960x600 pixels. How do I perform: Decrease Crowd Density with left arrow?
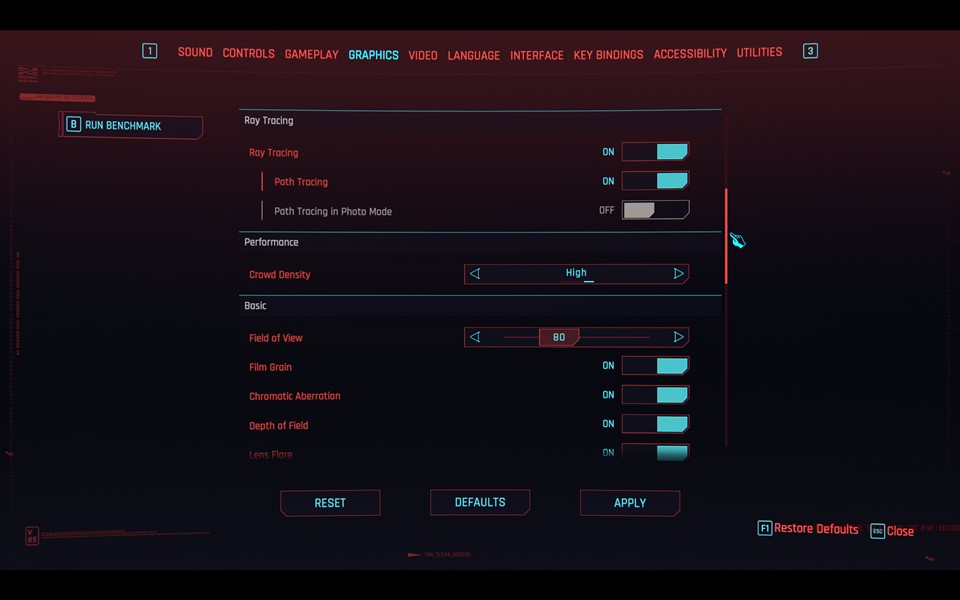475,274
